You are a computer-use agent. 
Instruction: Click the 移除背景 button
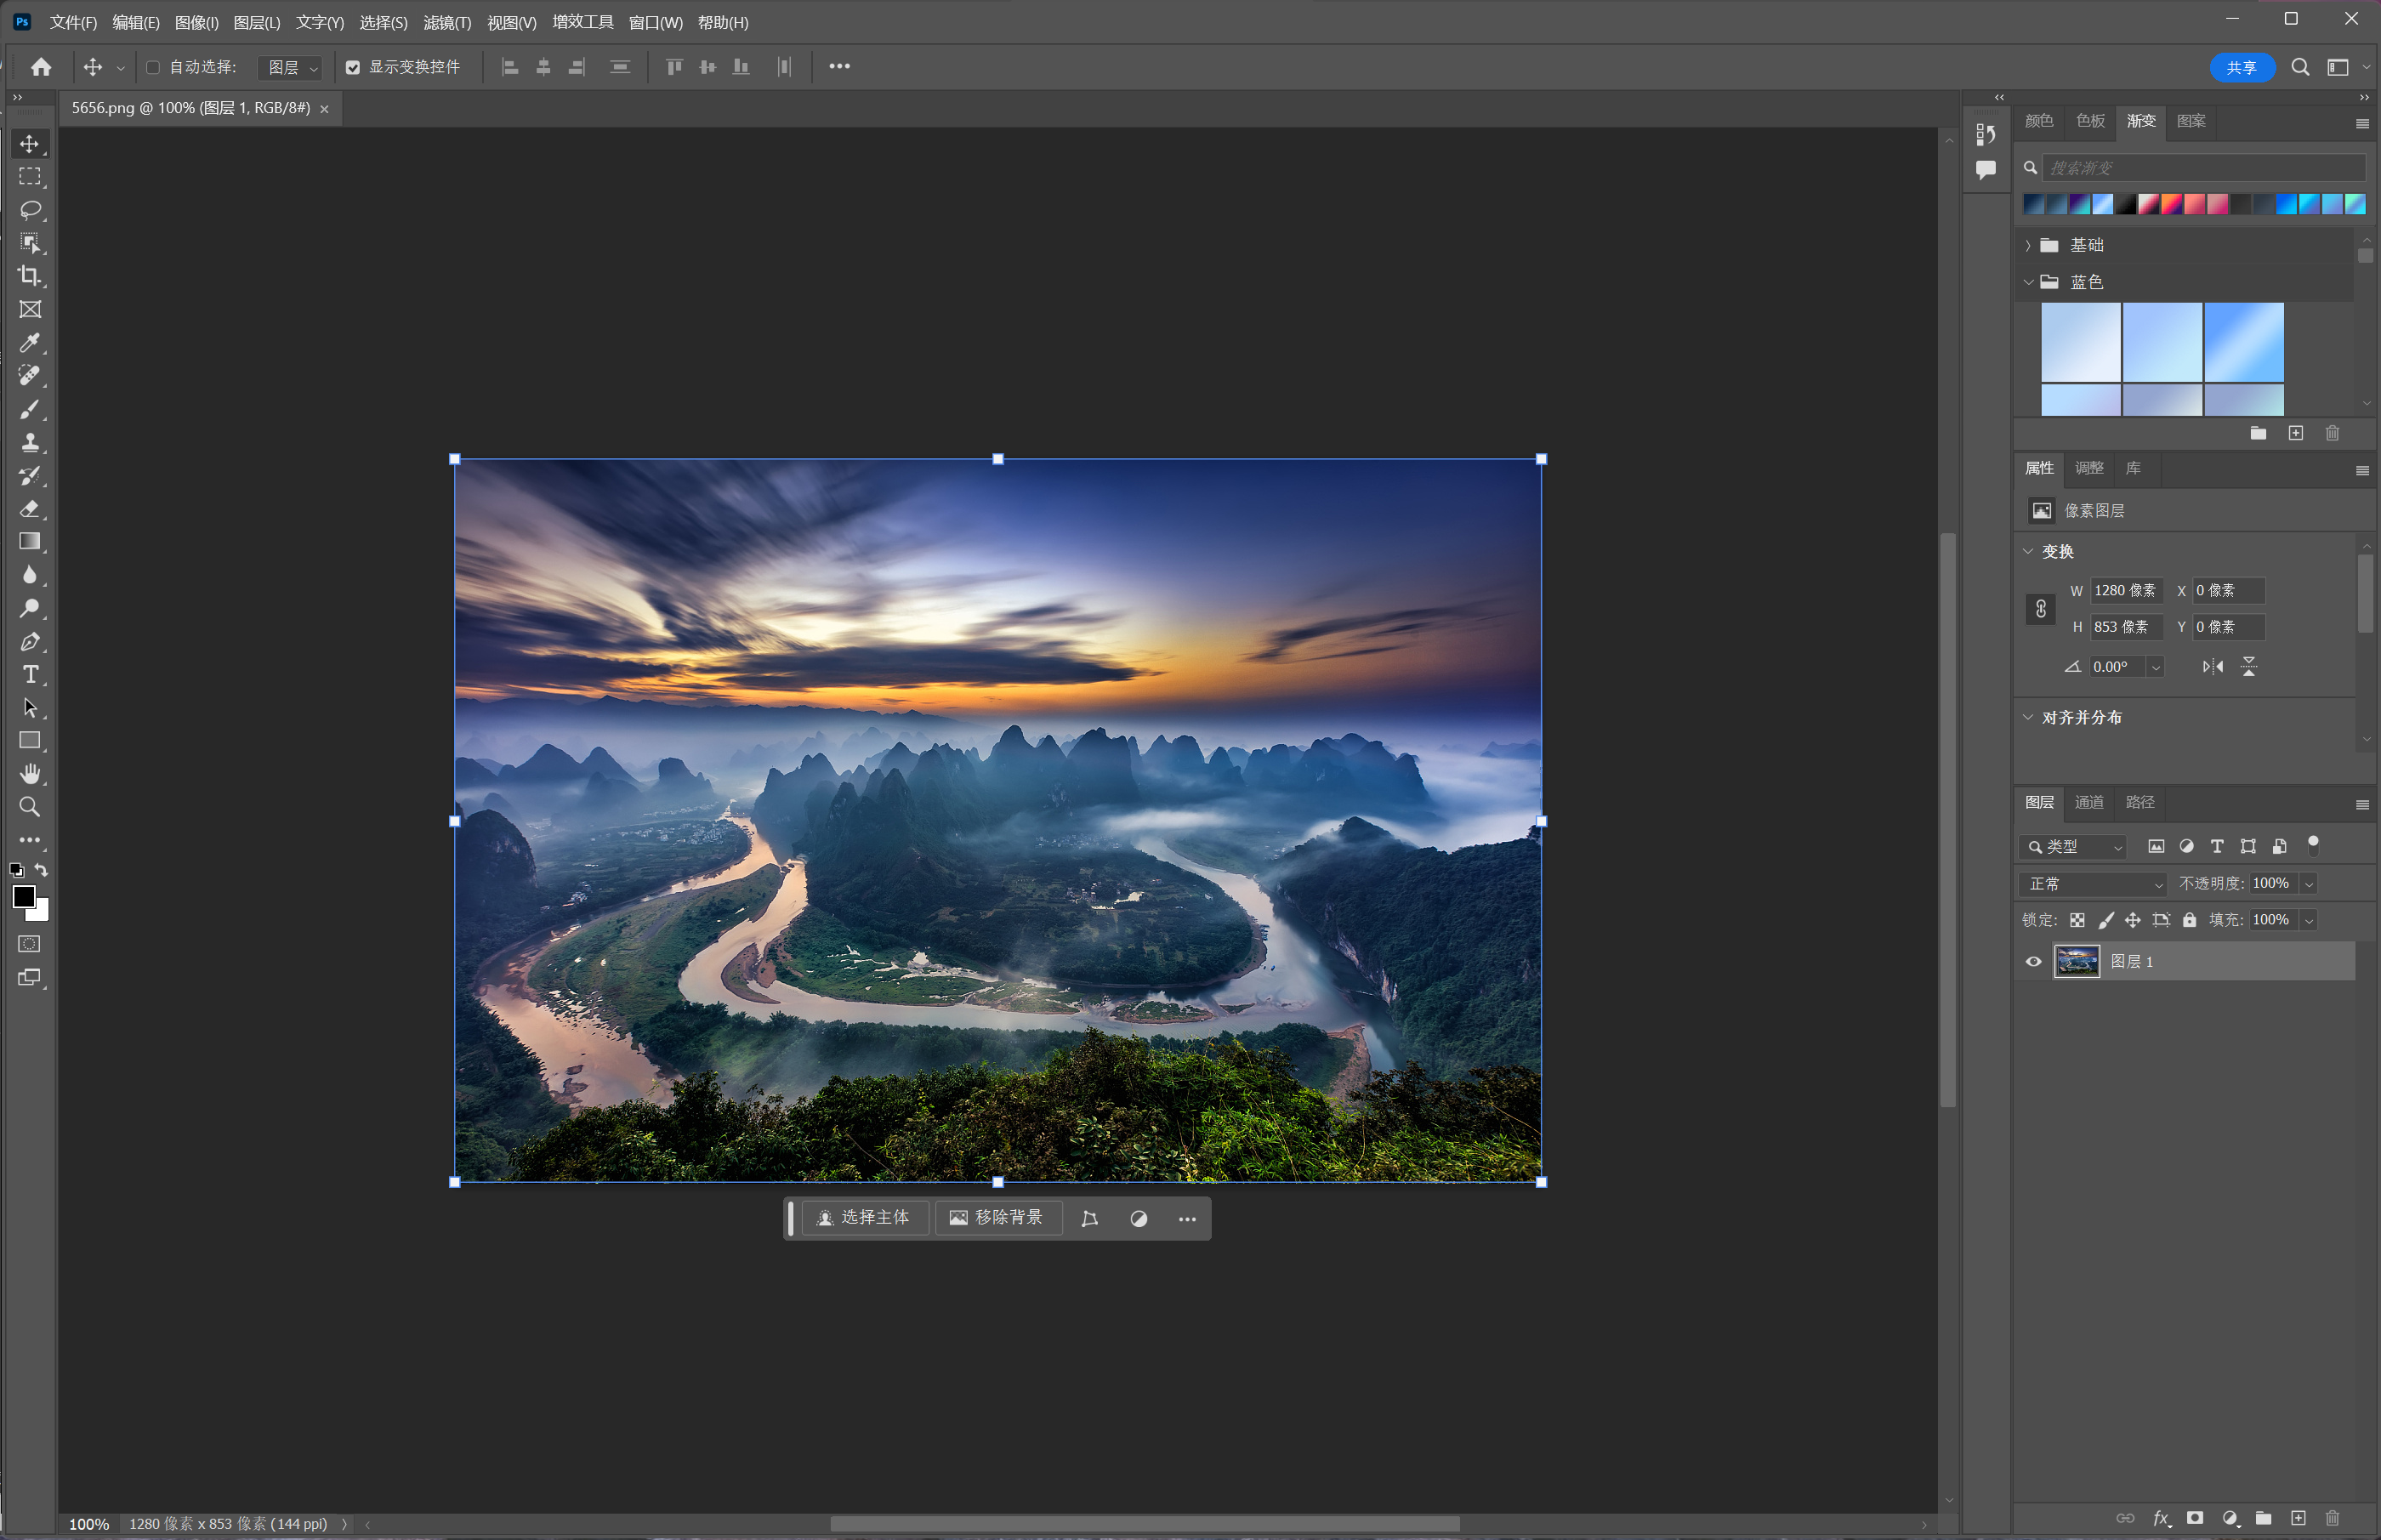(x=998, y=1218)
